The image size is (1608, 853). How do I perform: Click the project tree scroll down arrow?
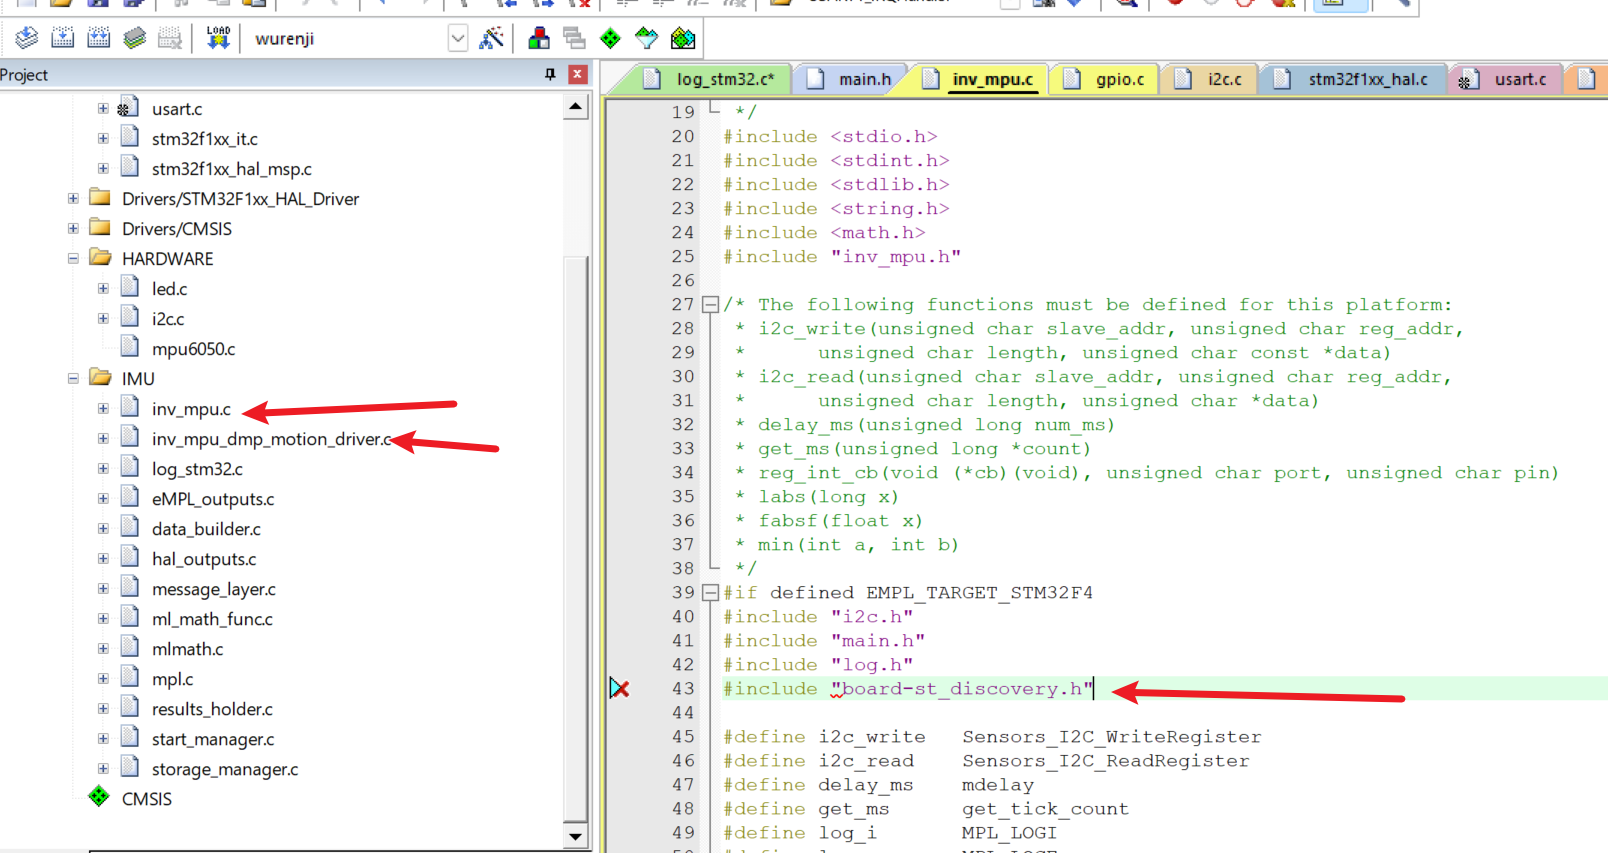(575, 837)
